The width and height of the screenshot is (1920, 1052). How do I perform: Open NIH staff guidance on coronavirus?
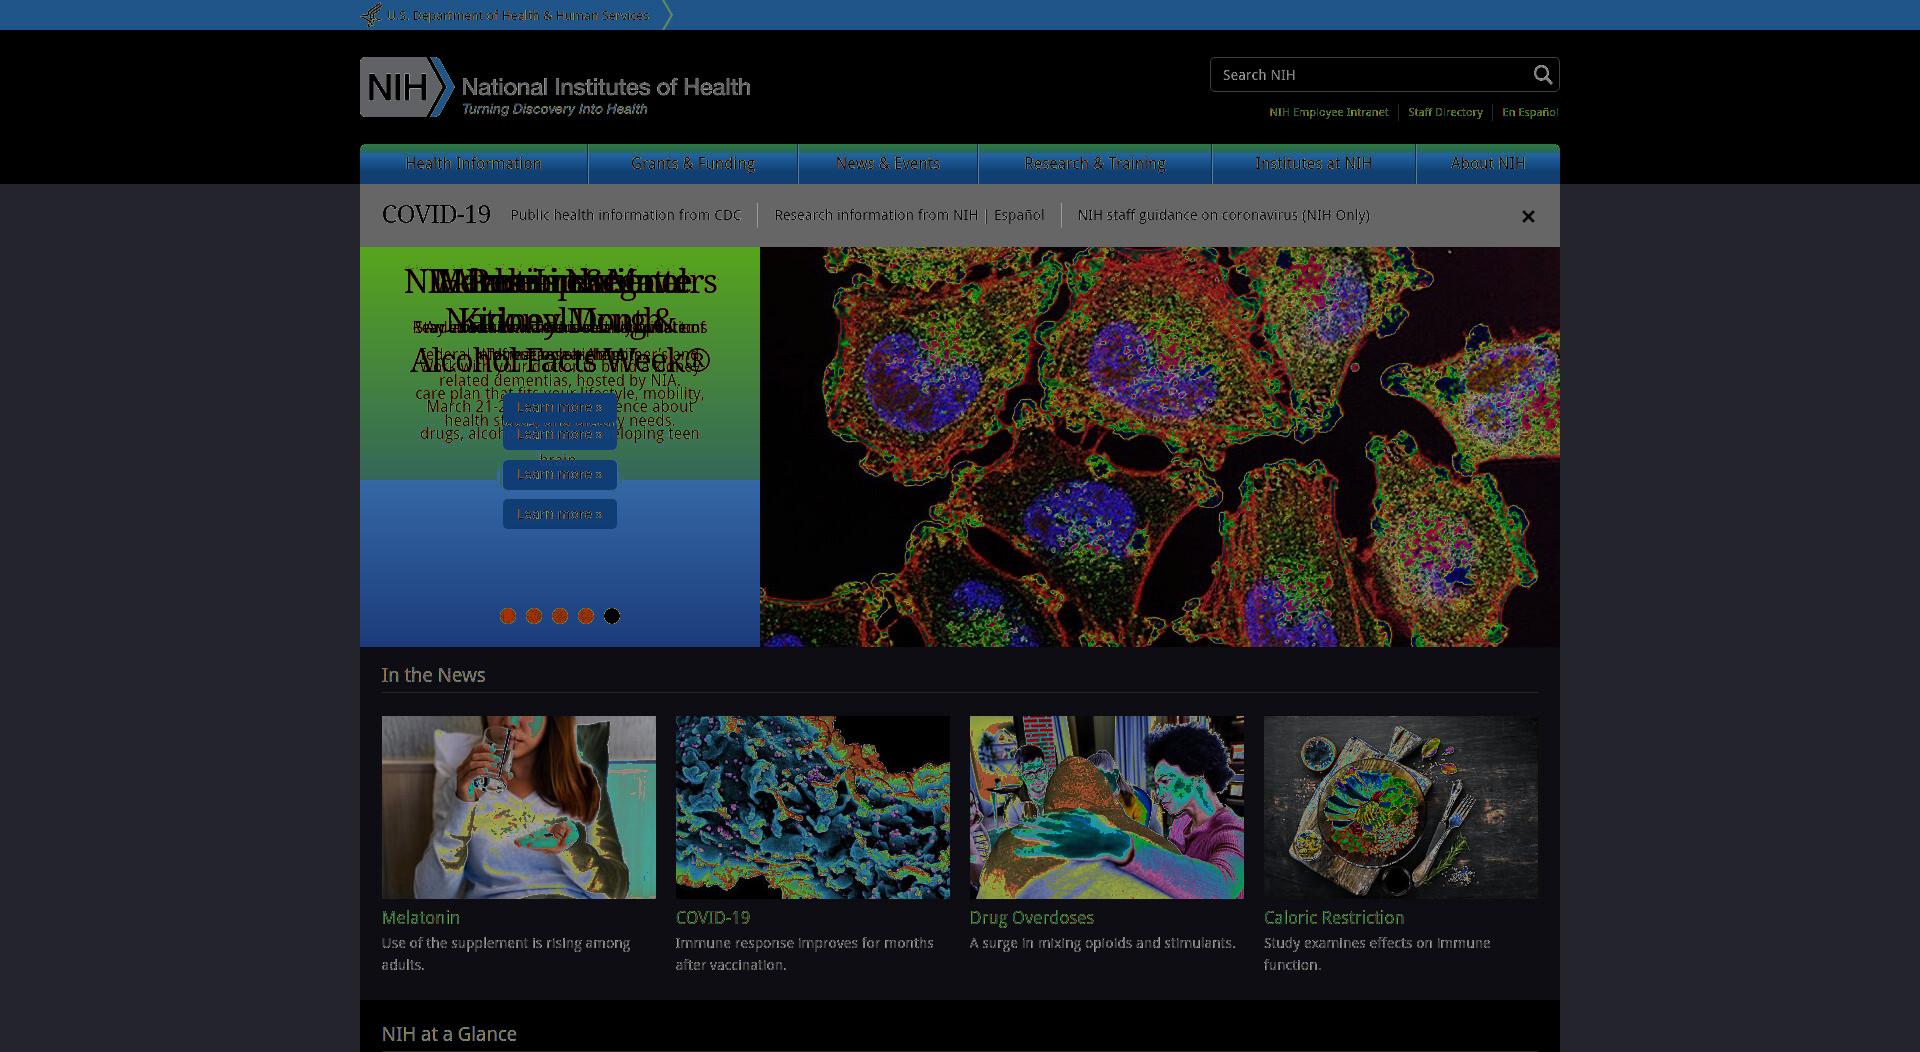(x=1224, y=215)
